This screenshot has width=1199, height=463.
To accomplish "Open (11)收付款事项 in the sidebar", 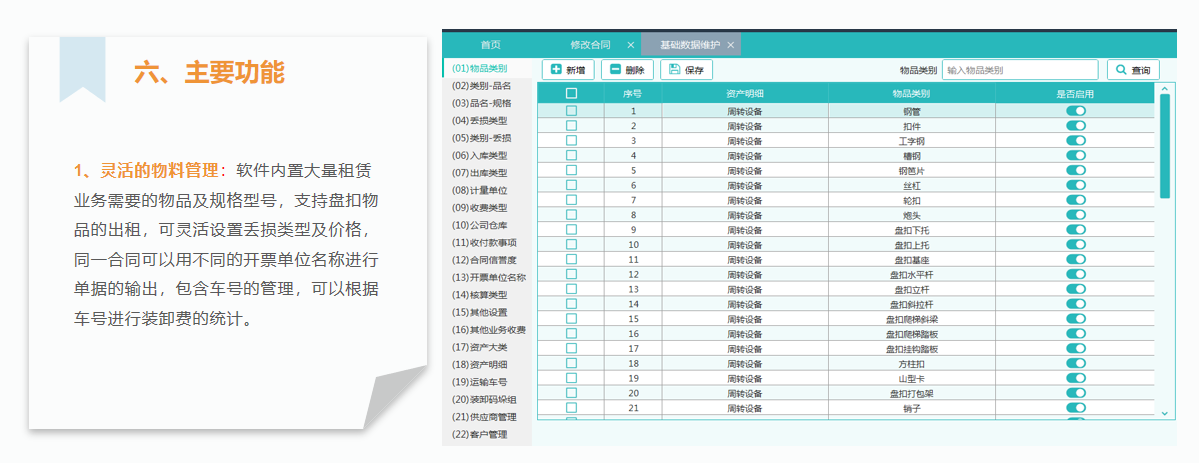I will 484,243.
